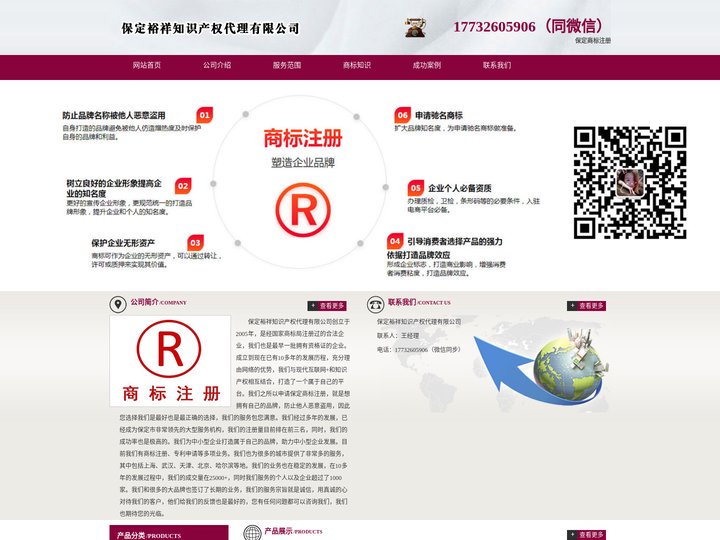720x540 pixels.
Task: Click the contact line 联系人：王经理
Action: click(x=398, y=336)
